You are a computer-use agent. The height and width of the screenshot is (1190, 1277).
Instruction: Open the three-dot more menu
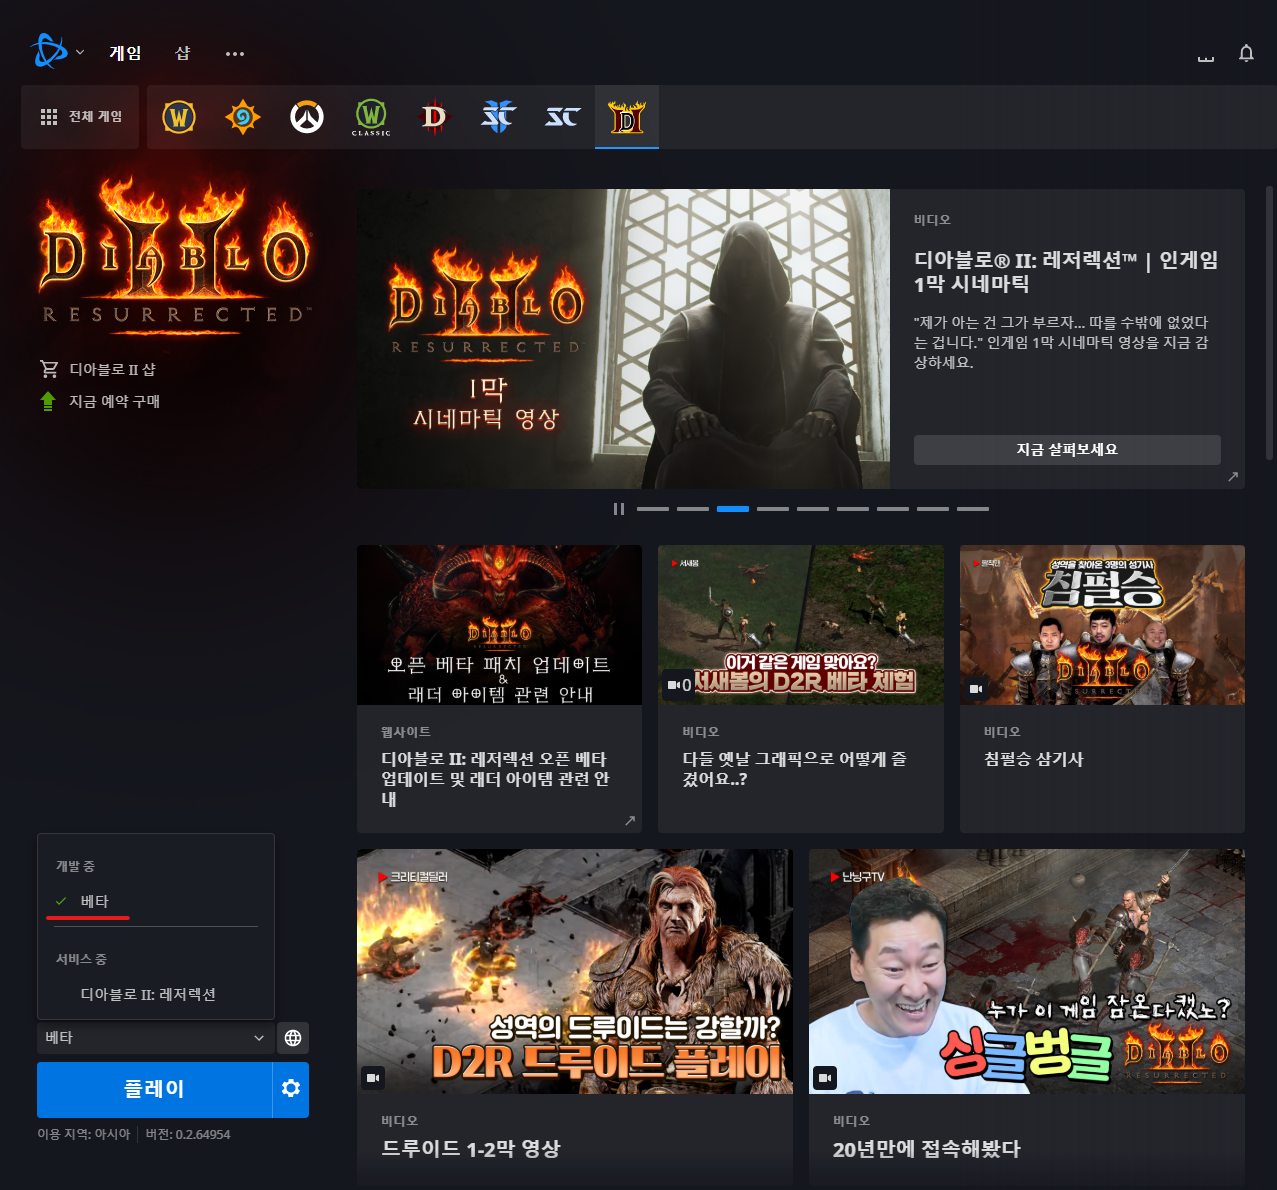[x=235, y=54]
